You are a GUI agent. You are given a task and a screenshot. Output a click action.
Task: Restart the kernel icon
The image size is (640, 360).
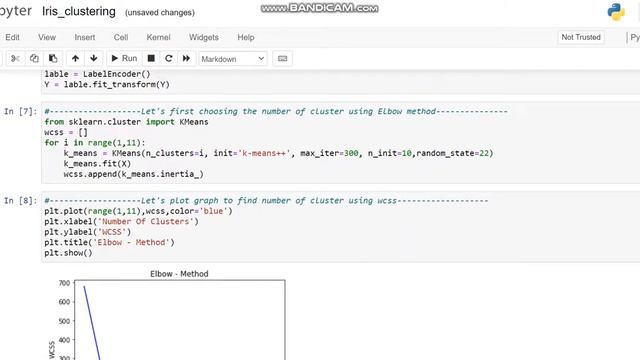click(x=169, y=59)
